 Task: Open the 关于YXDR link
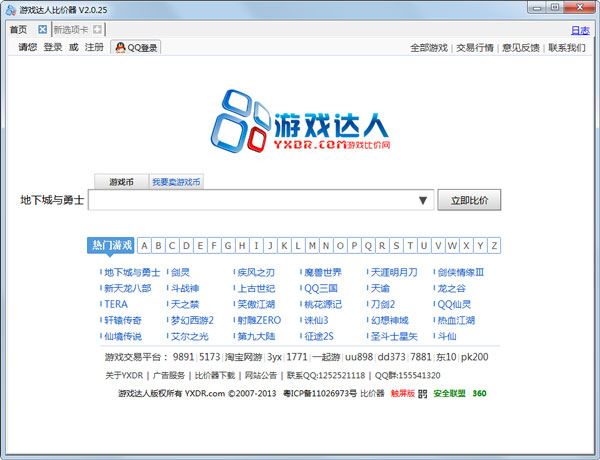(124, 375)
